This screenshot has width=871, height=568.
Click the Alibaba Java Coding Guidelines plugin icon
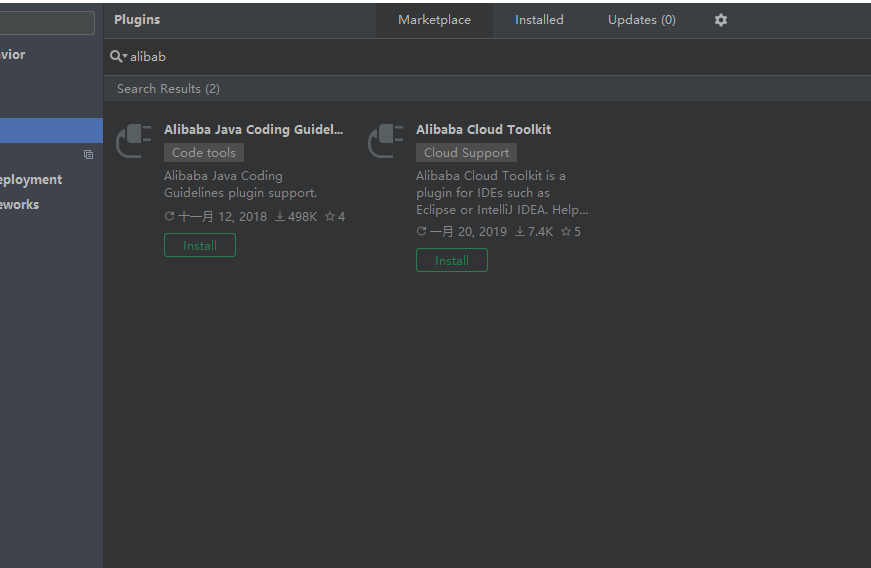point(134,141)
